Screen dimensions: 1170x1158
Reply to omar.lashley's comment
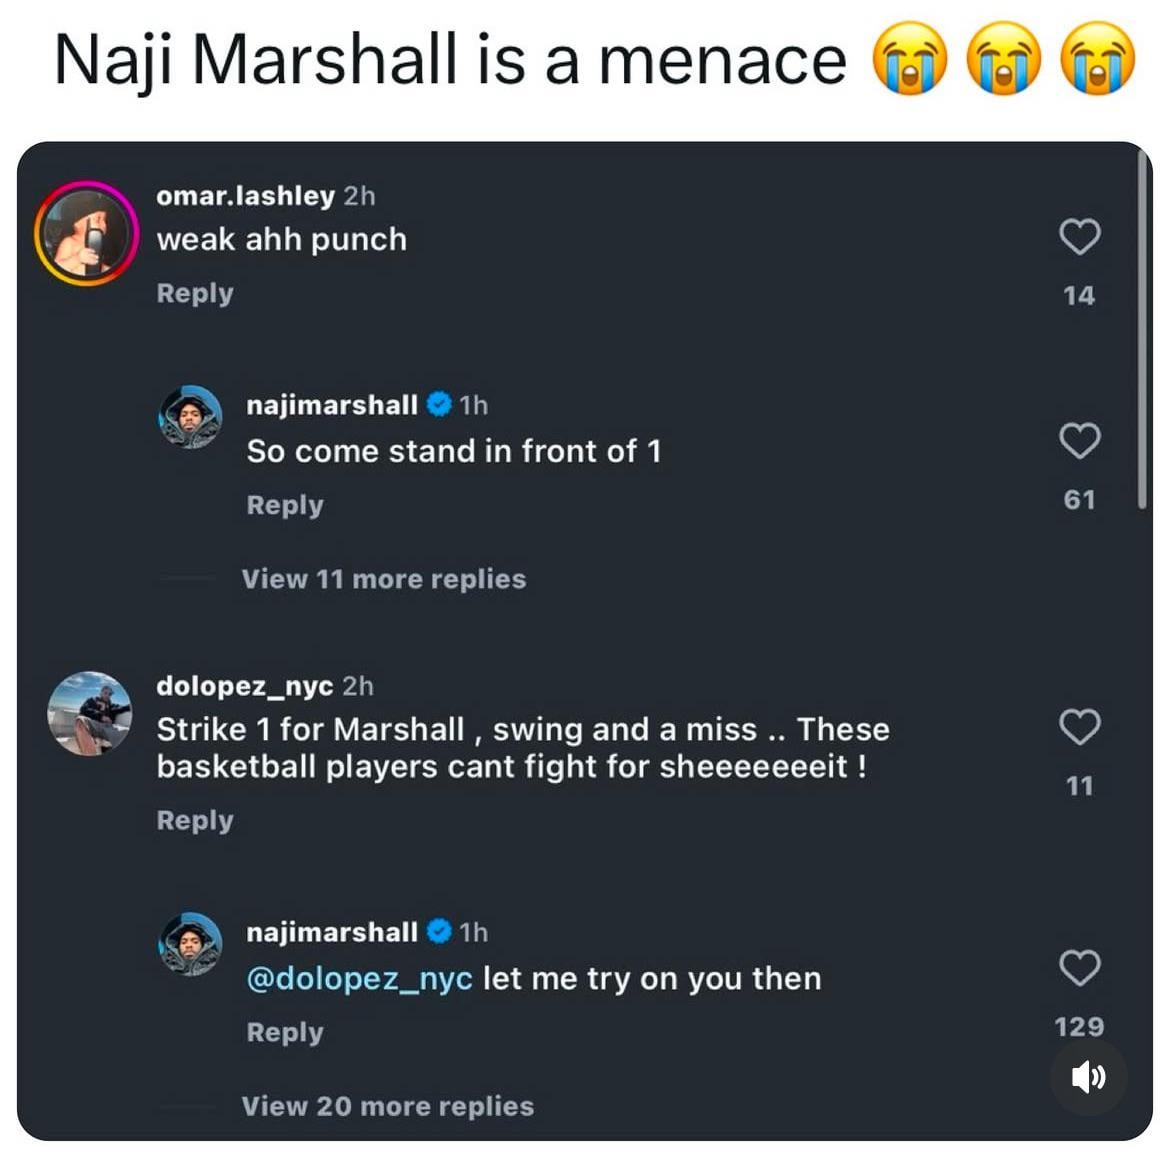tap(195, 293)
